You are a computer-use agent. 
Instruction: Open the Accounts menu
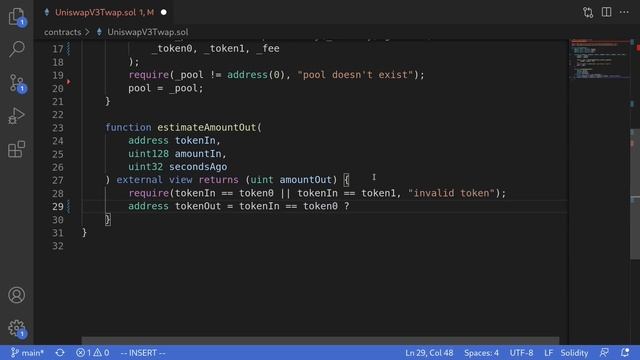point(16,295)
